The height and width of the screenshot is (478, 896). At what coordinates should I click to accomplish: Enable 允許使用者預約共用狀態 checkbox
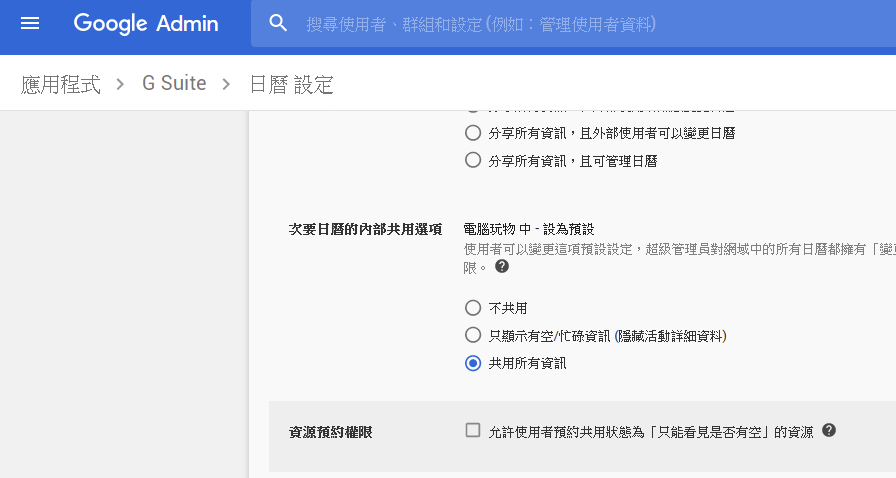coord(473,431)
